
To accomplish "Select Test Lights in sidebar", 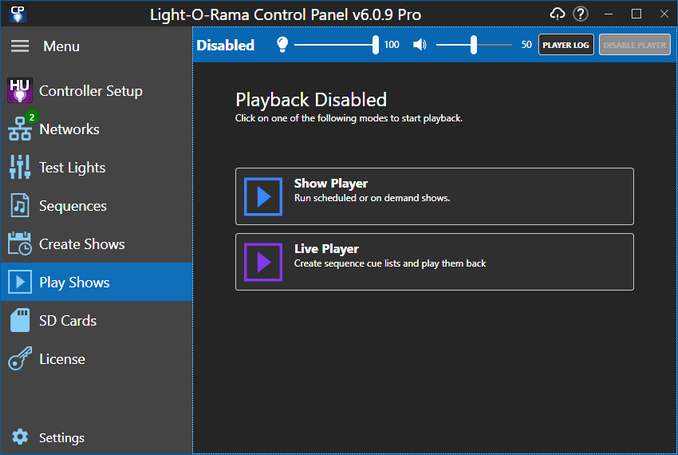I will coord(72,168).
